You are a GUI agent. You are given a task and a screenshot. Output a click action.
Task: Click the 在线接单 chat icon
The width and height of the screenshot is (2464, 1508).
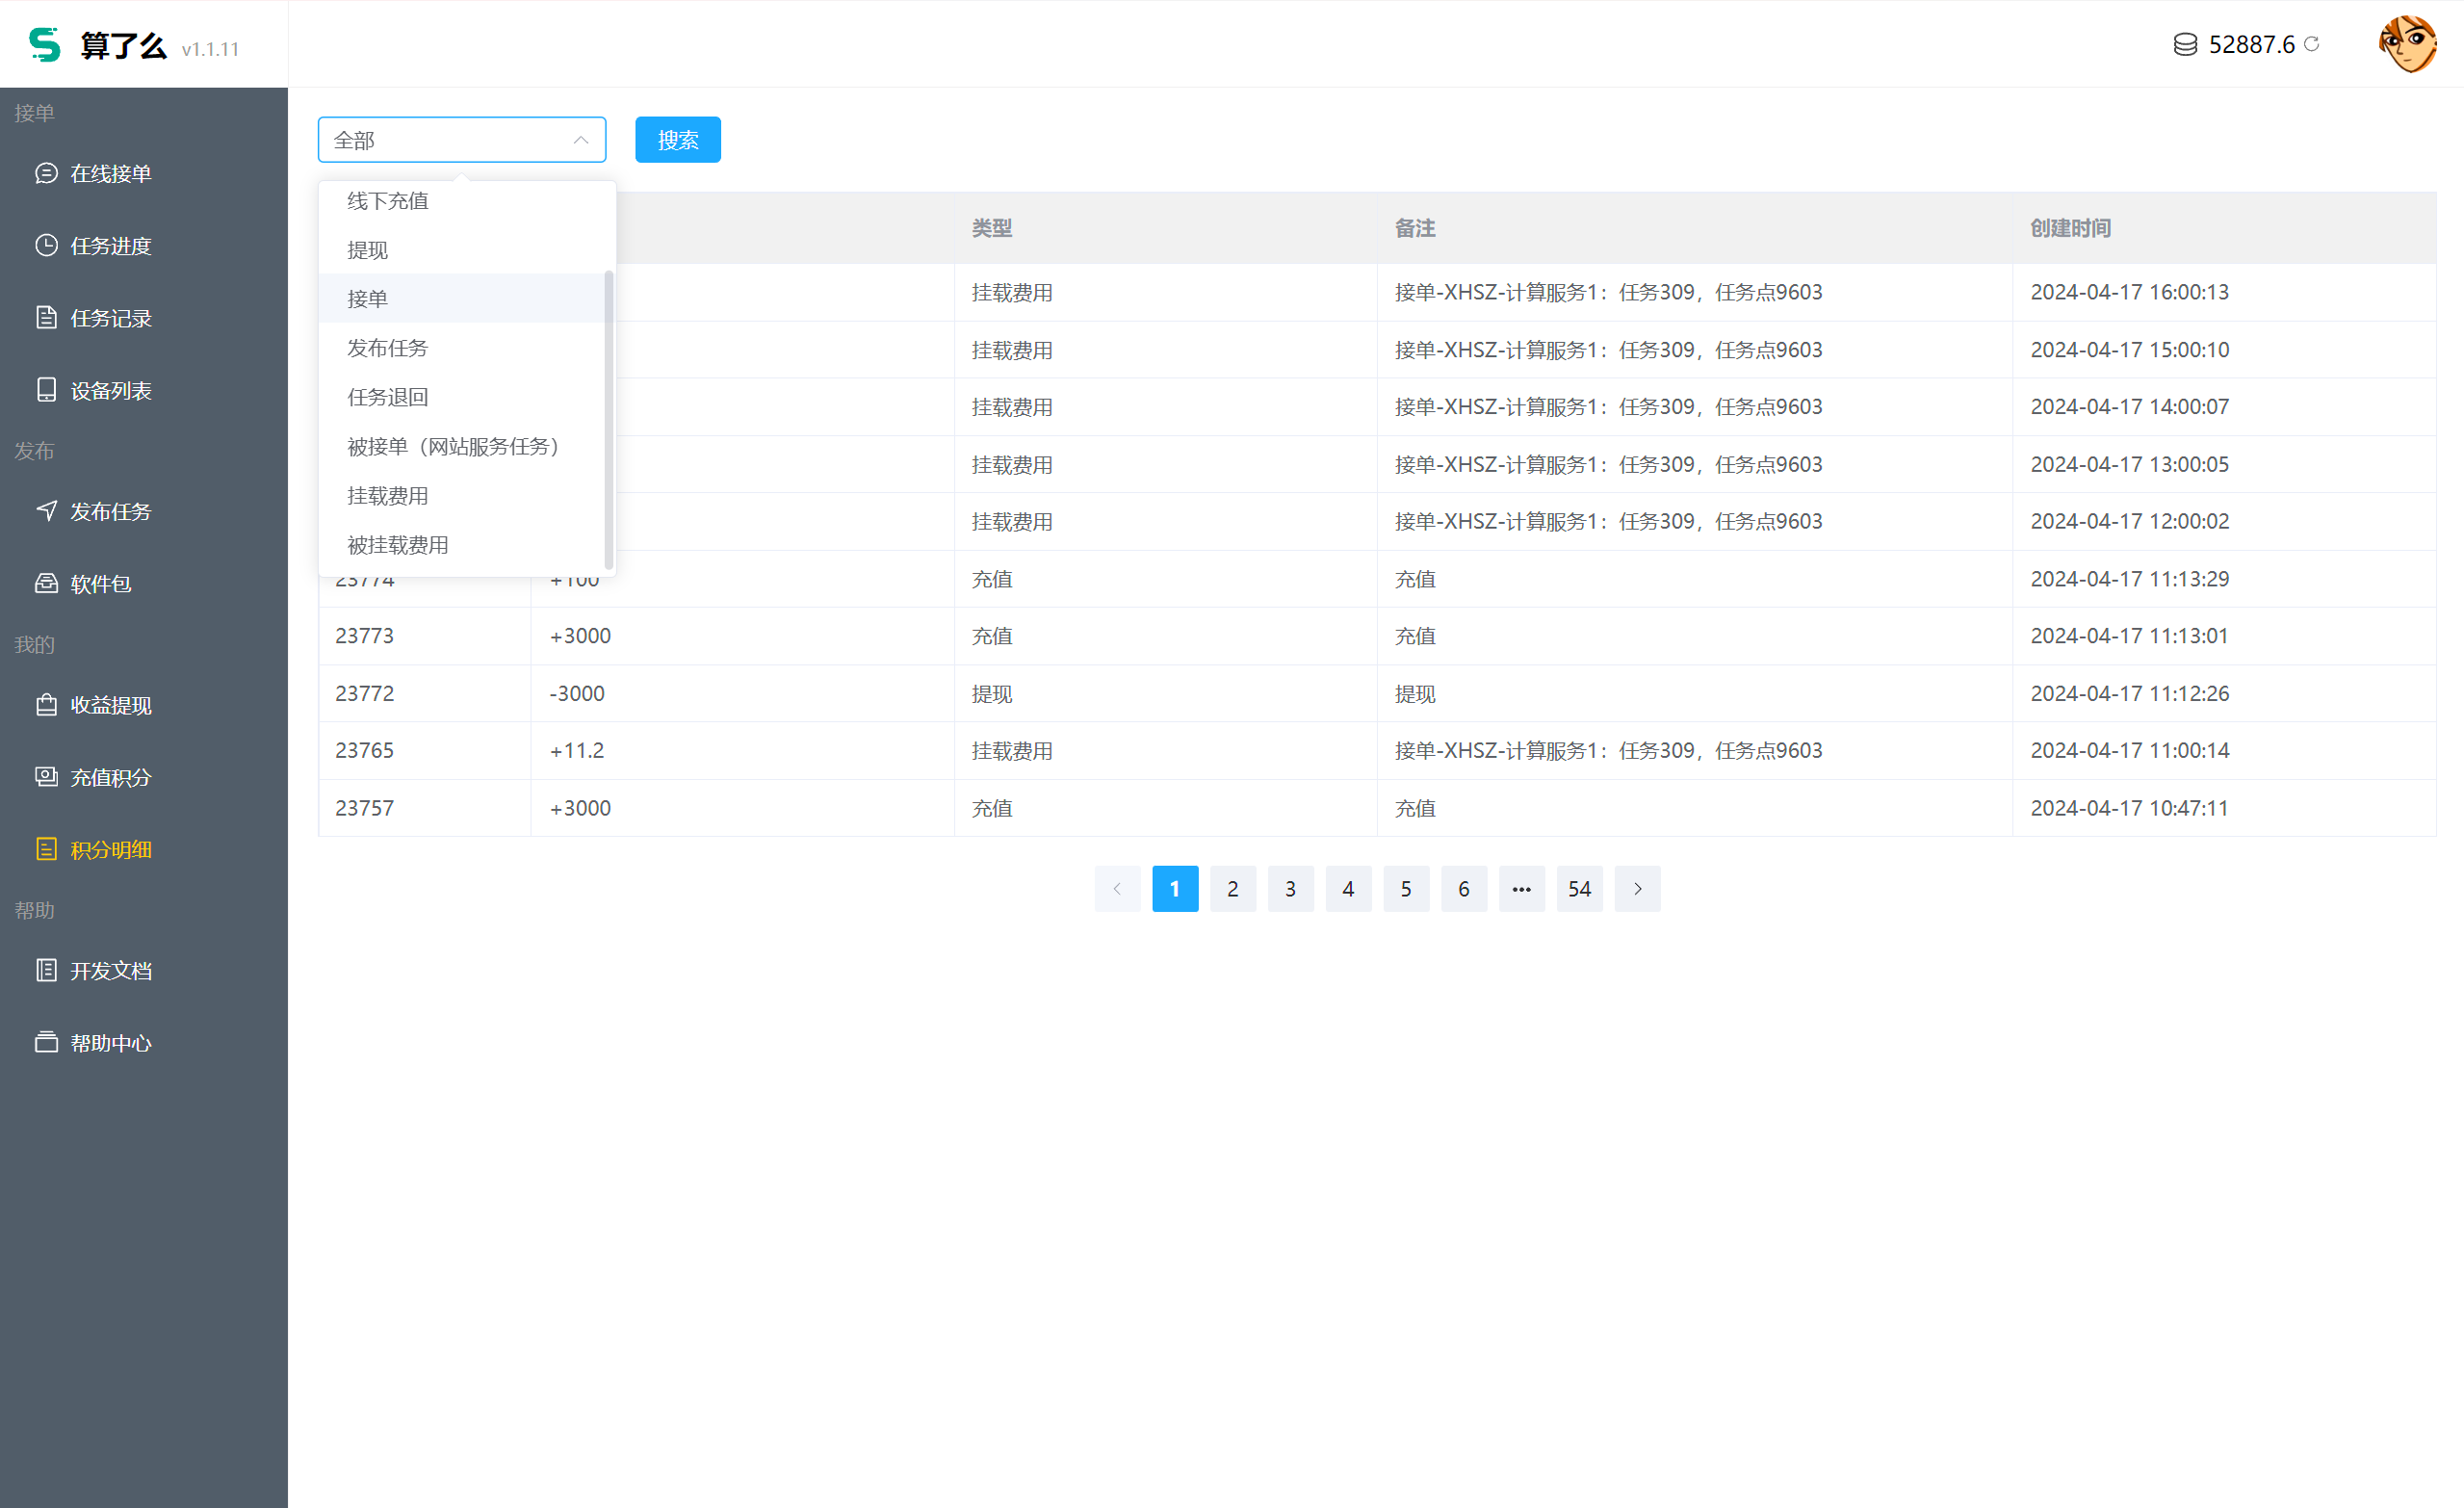(46, 173)
